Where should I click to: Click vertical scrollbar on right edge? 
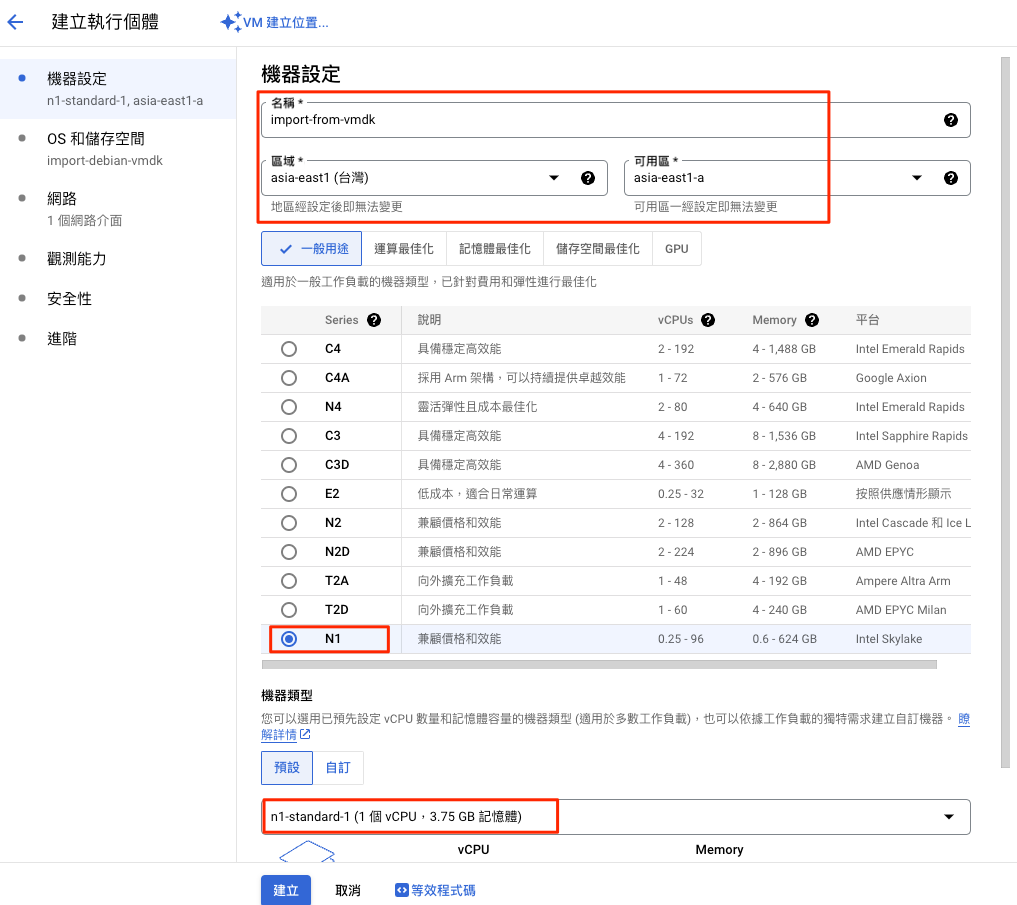(x=1005, y=412)
